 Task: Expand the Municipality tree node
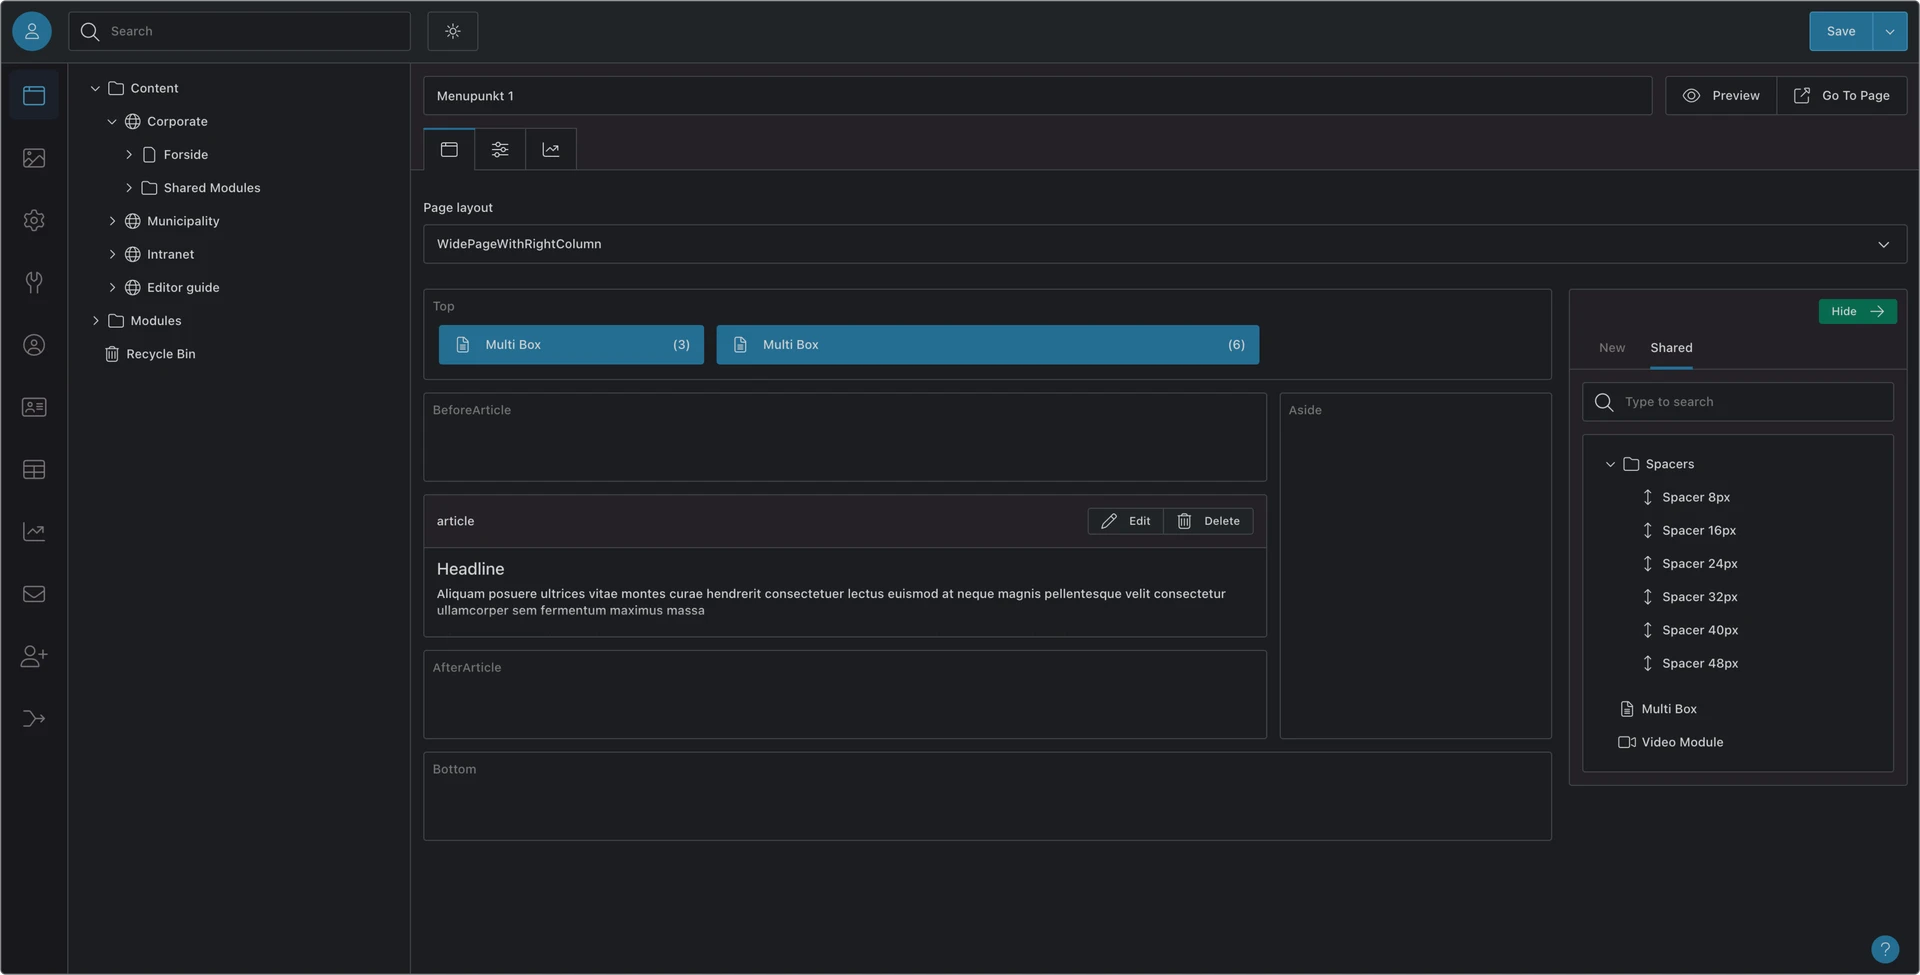[112, 221]
